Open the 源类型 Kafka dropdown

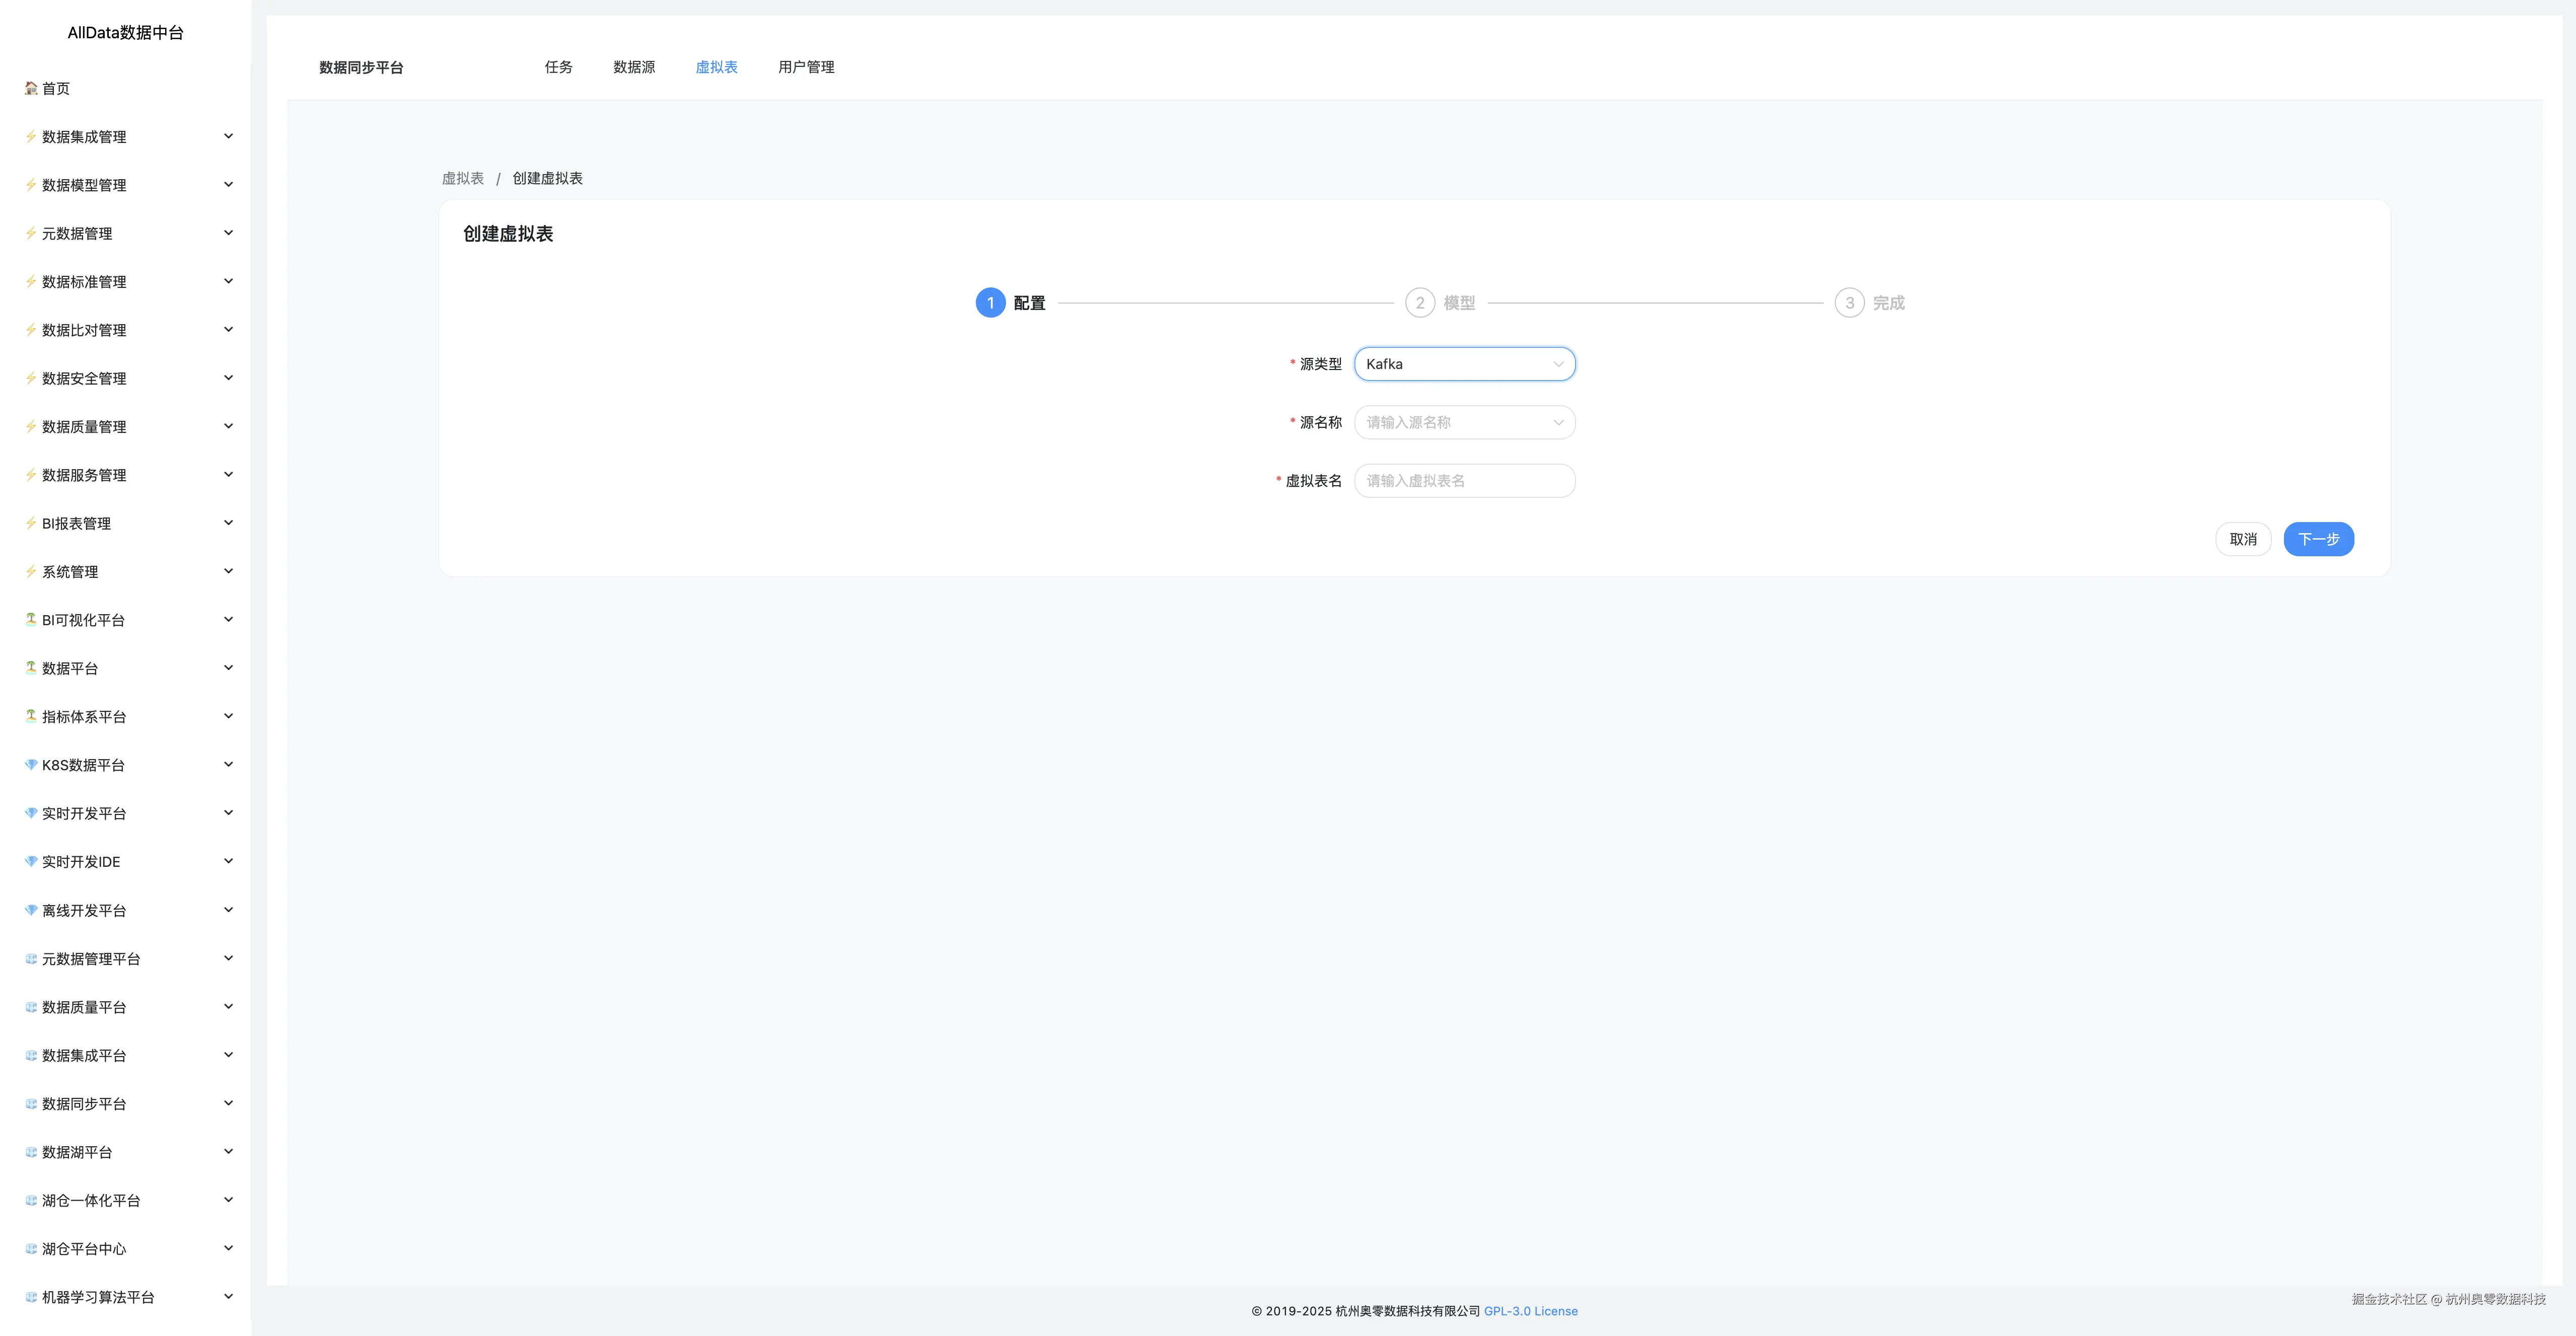(x=1464, y=364)
